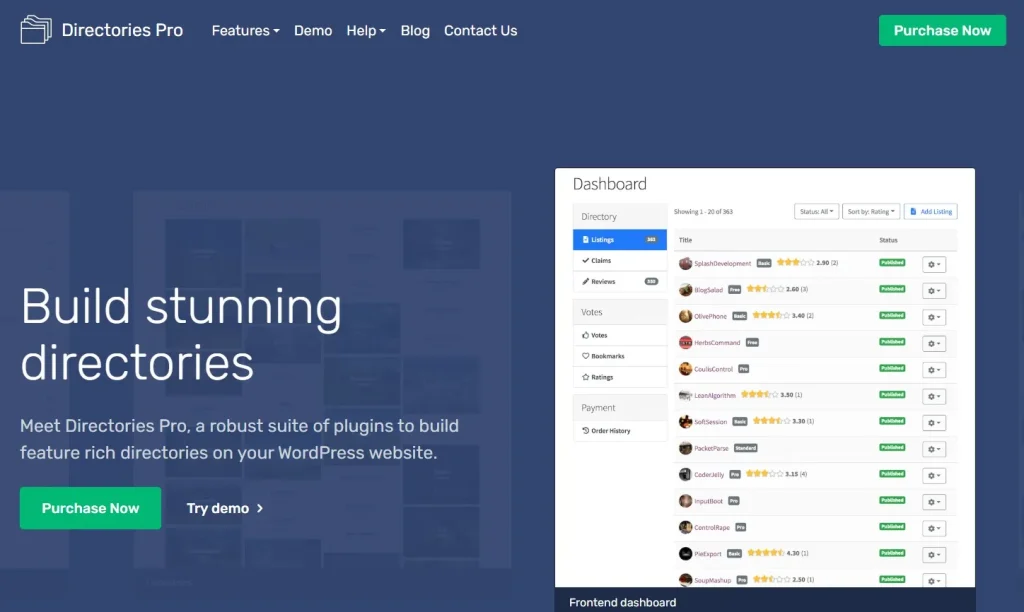Open gear menu for CoulisControl listing
1024x612 pixels.
(x=934, y=370)
